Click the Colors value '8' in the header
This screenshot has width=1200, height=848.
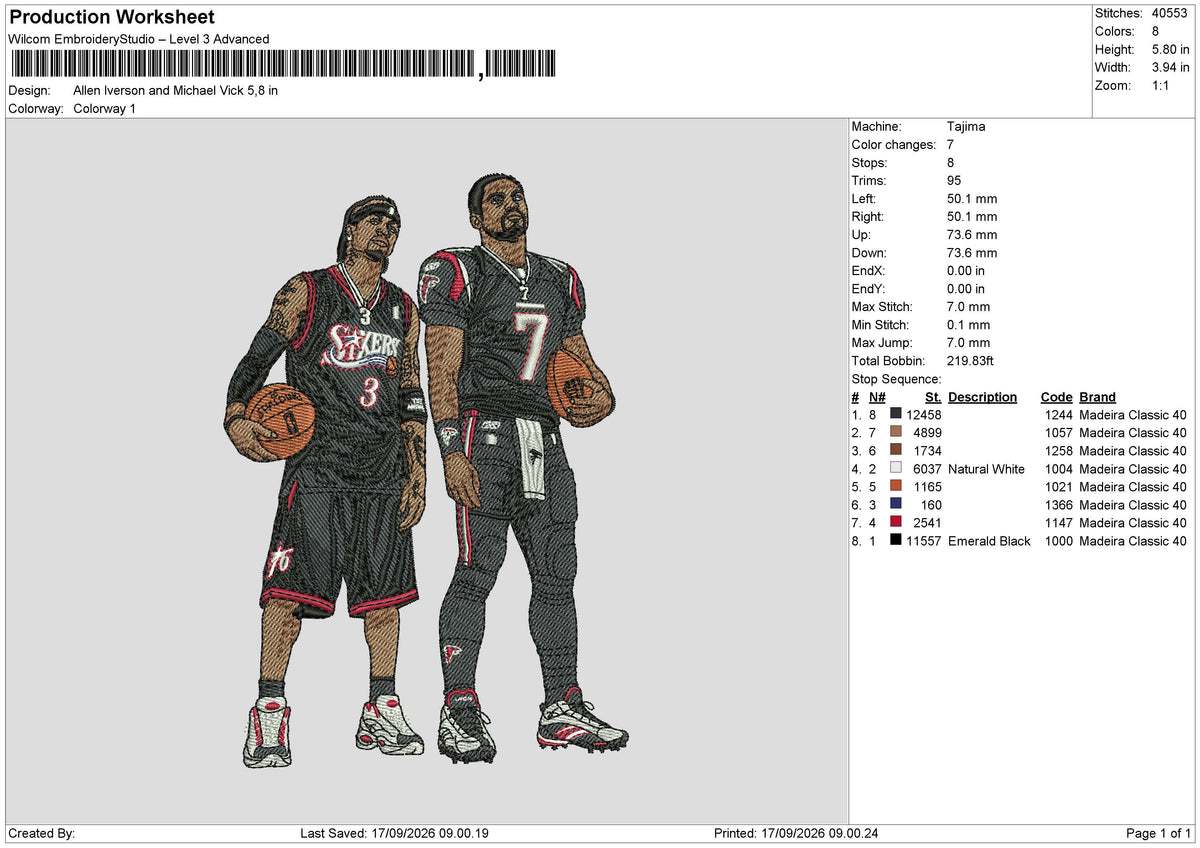pos(1156,32)
